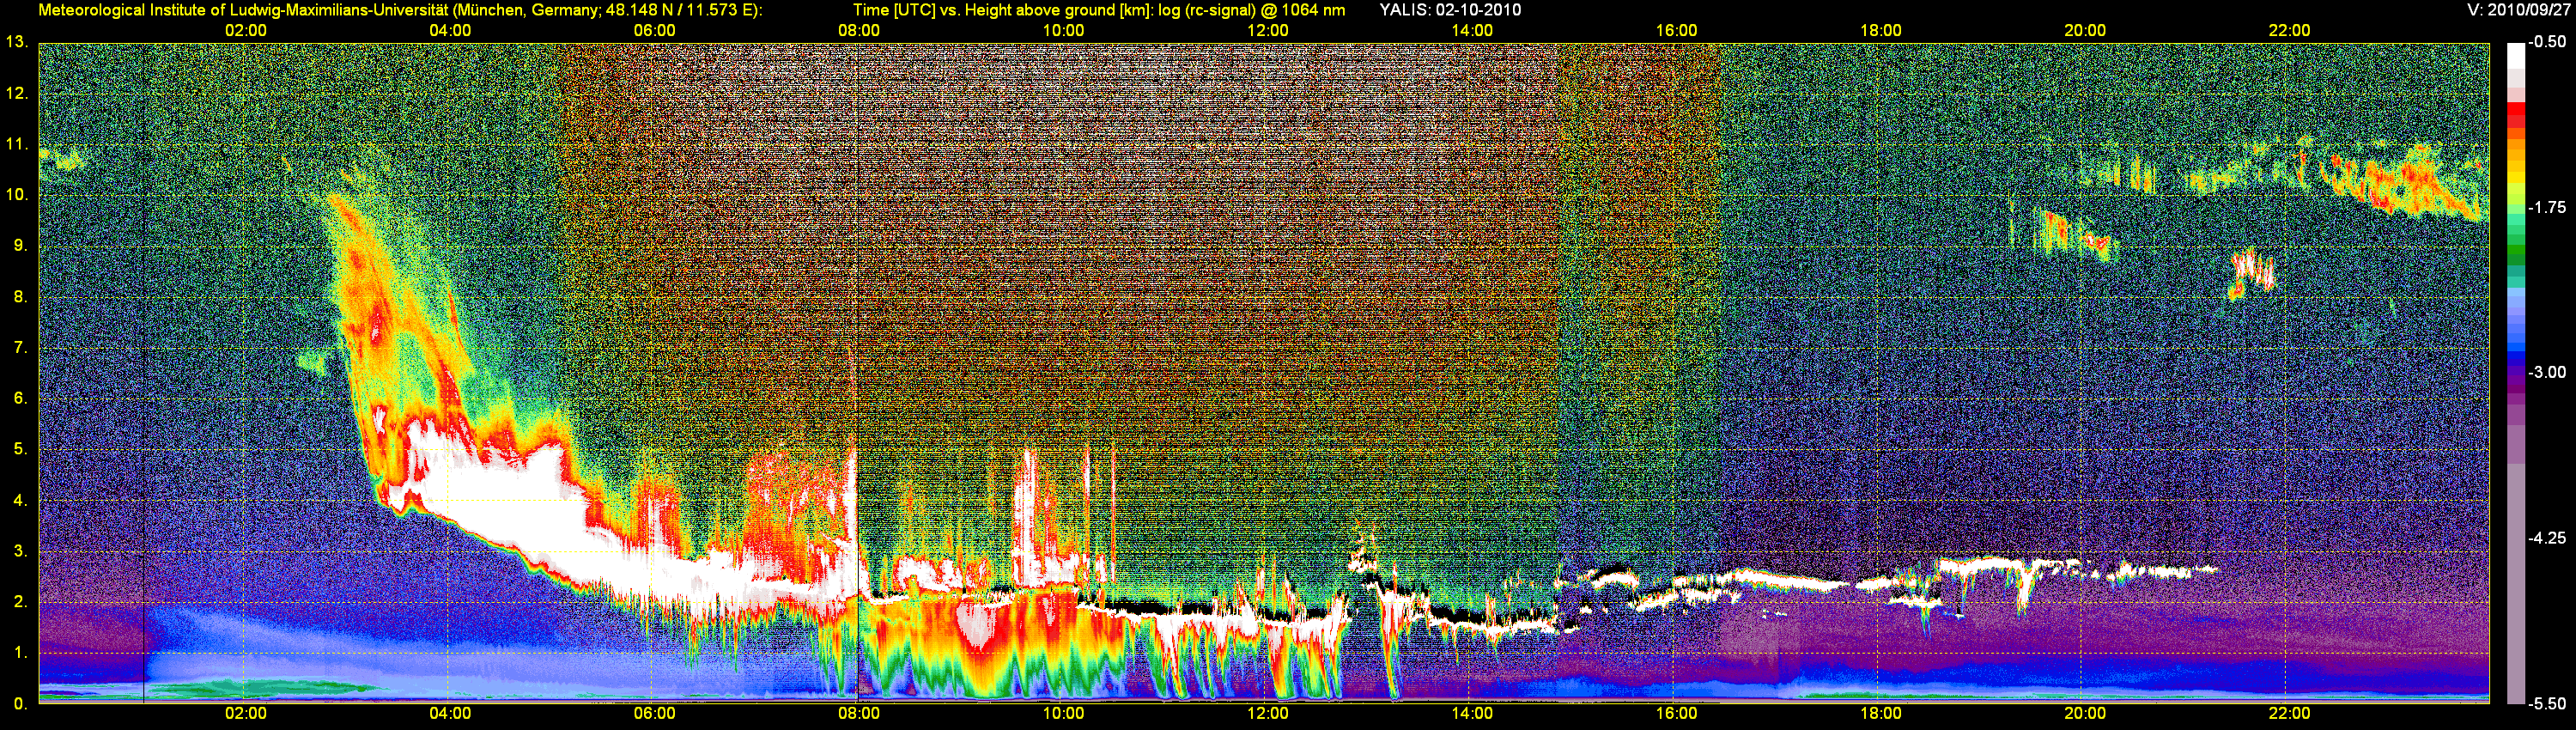
Task: Click the dark blue band of the color scale bar
Action: point(2515,358)
